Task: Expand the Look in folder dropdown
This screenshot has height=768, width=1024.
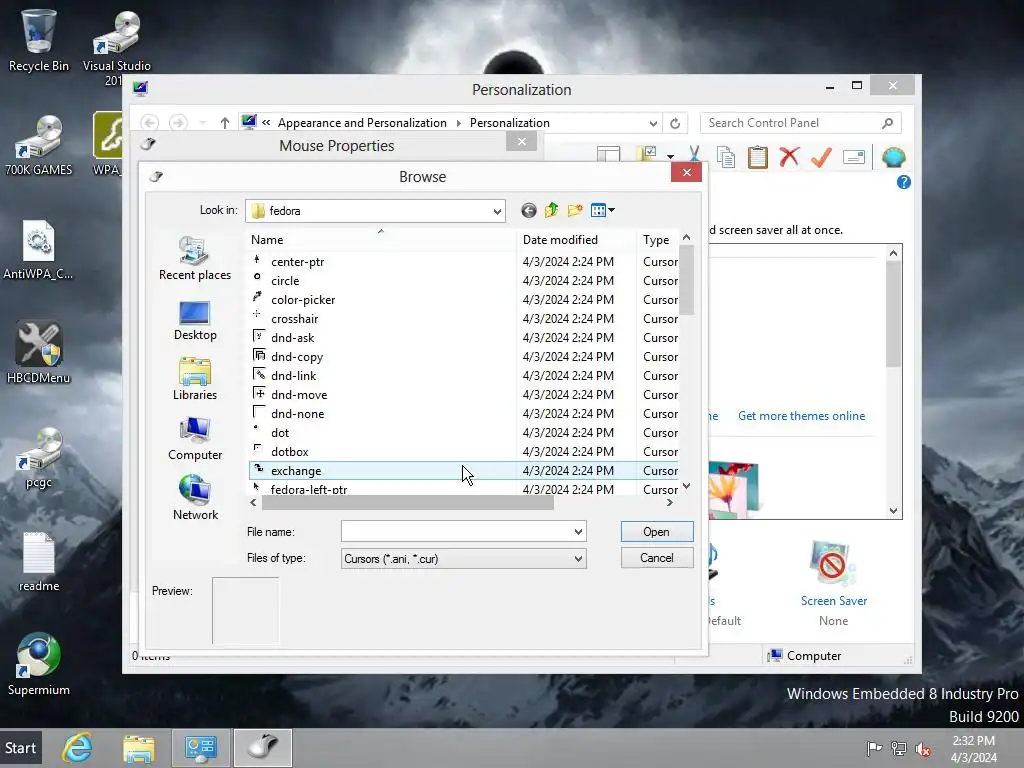Action: pos(497,211)
